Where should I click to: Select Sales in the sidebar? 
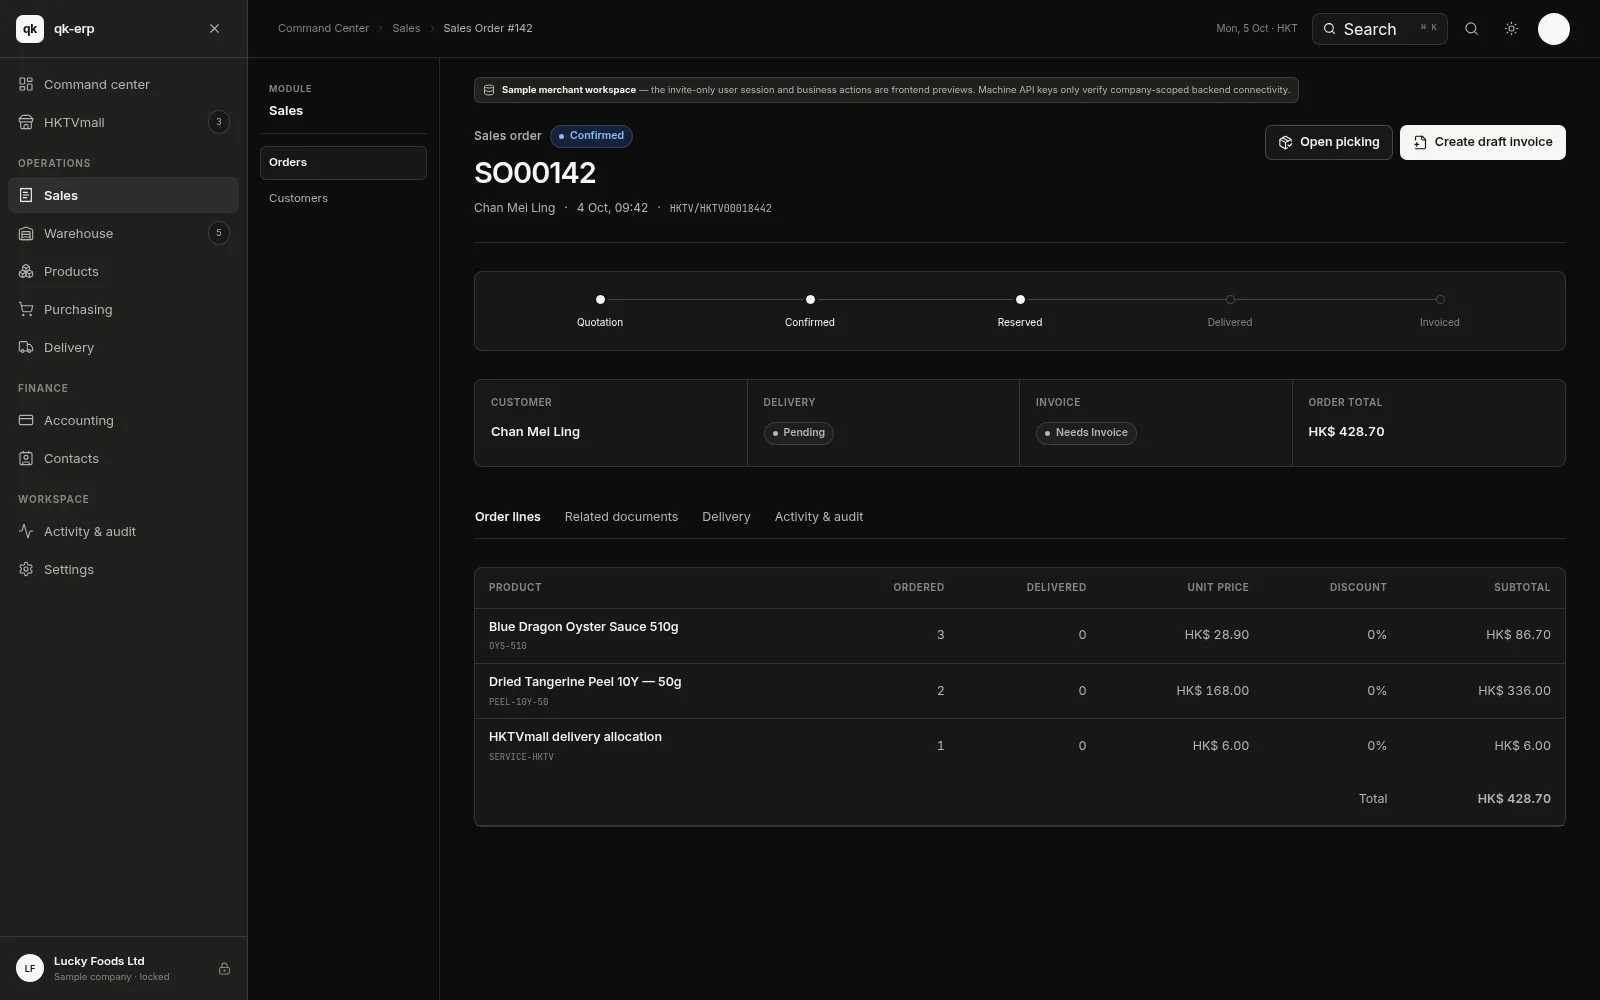[123, 195]
